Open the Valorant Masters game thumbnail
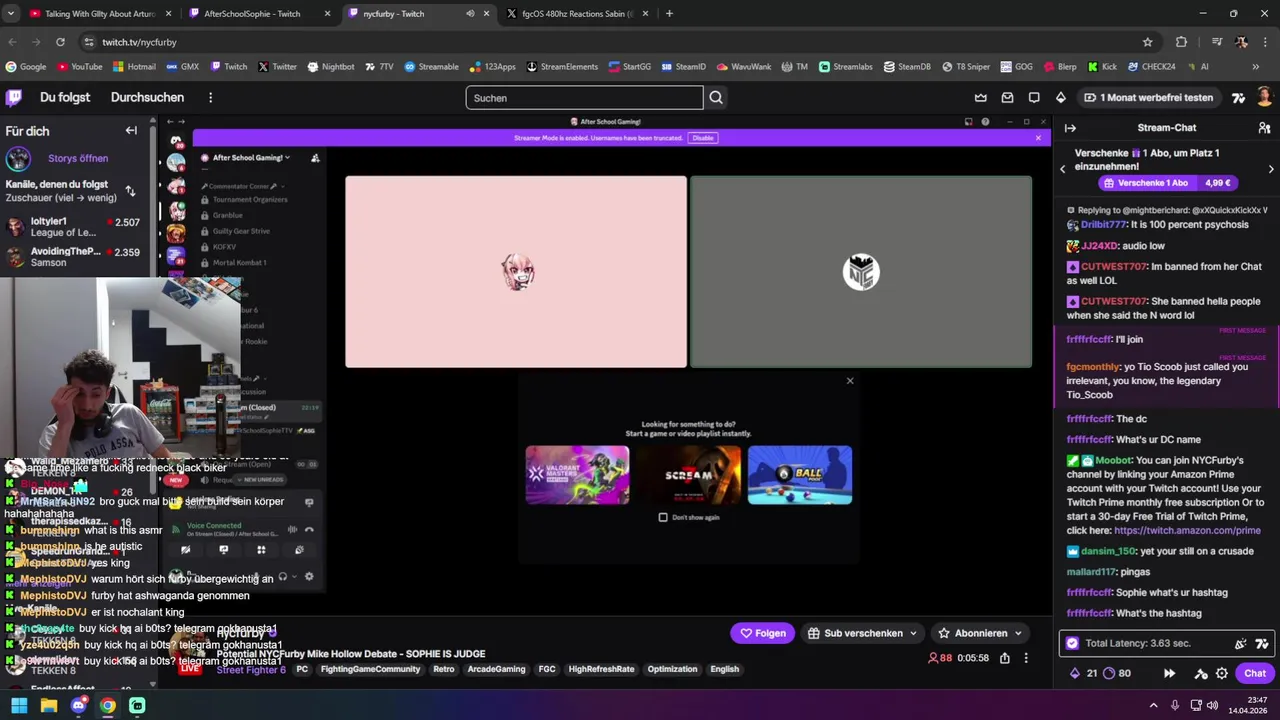This screenshot has height=720, width=1280. [x=577, y=475]
